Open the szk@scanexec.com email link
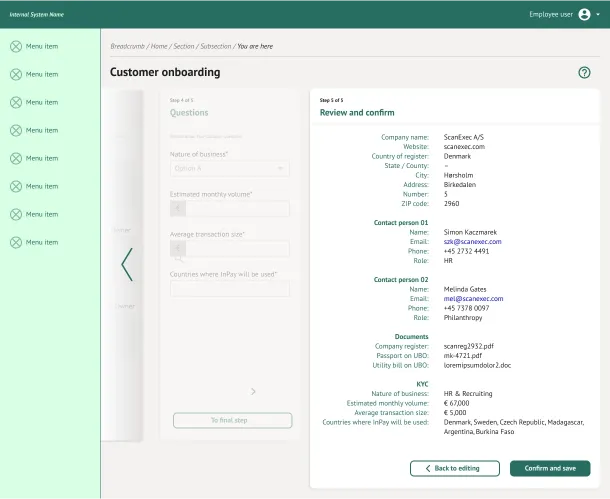The width and height of the screenshot is (610, 499). 473,241
